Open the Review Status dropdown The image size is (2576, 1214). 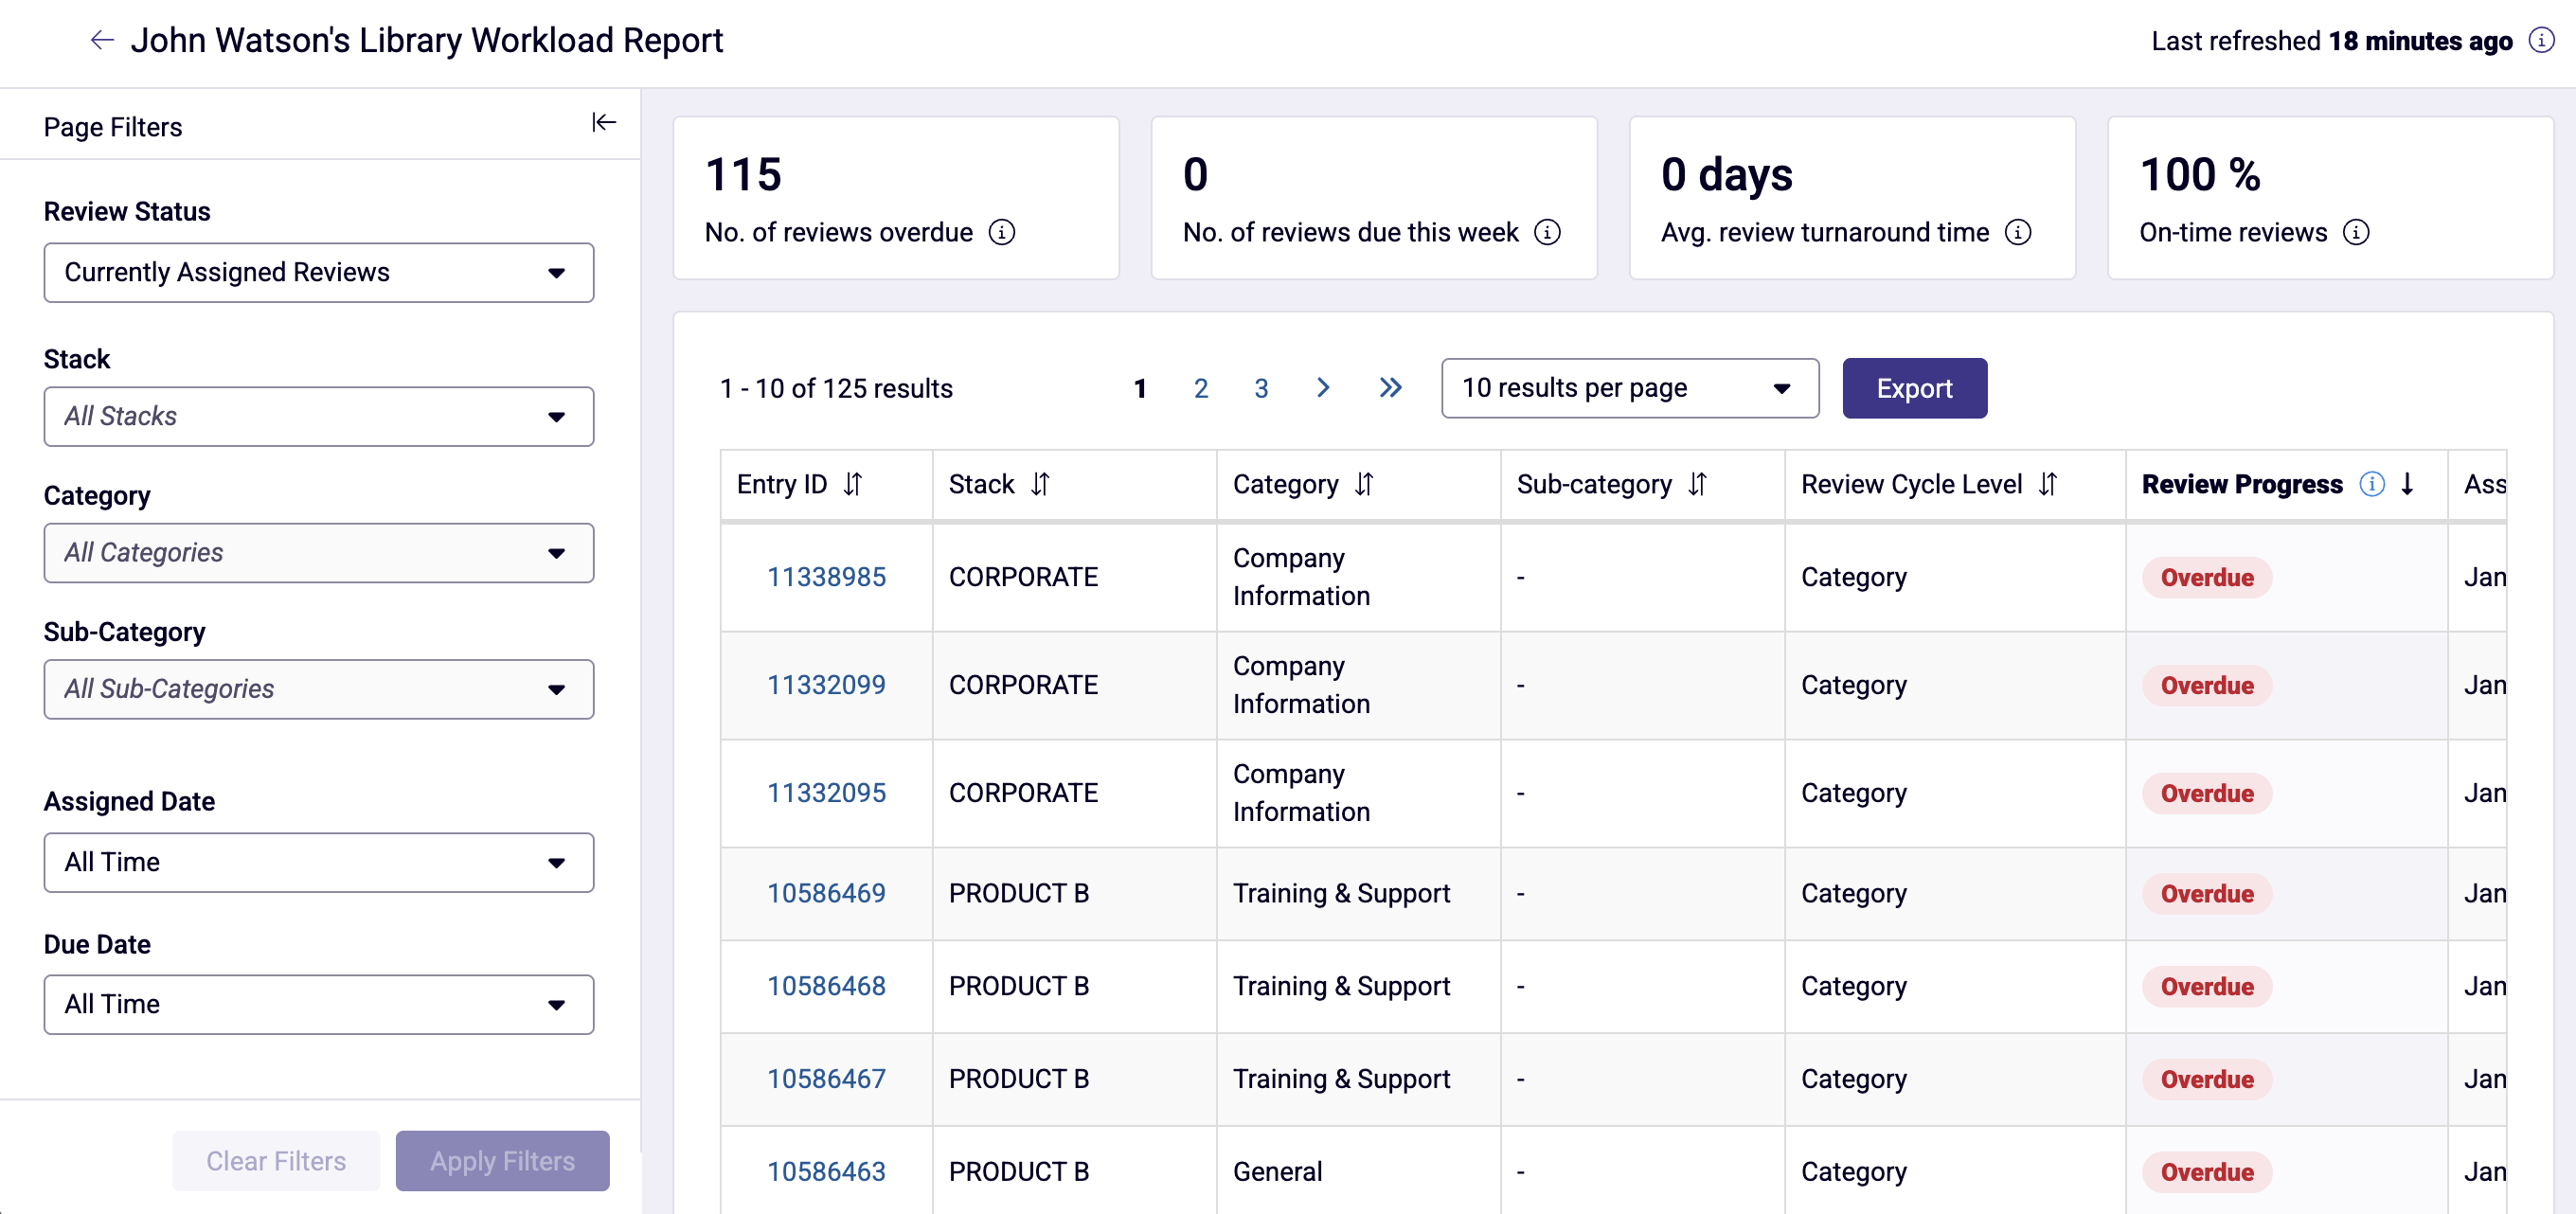pyautogui.click(x=319, y=272)
